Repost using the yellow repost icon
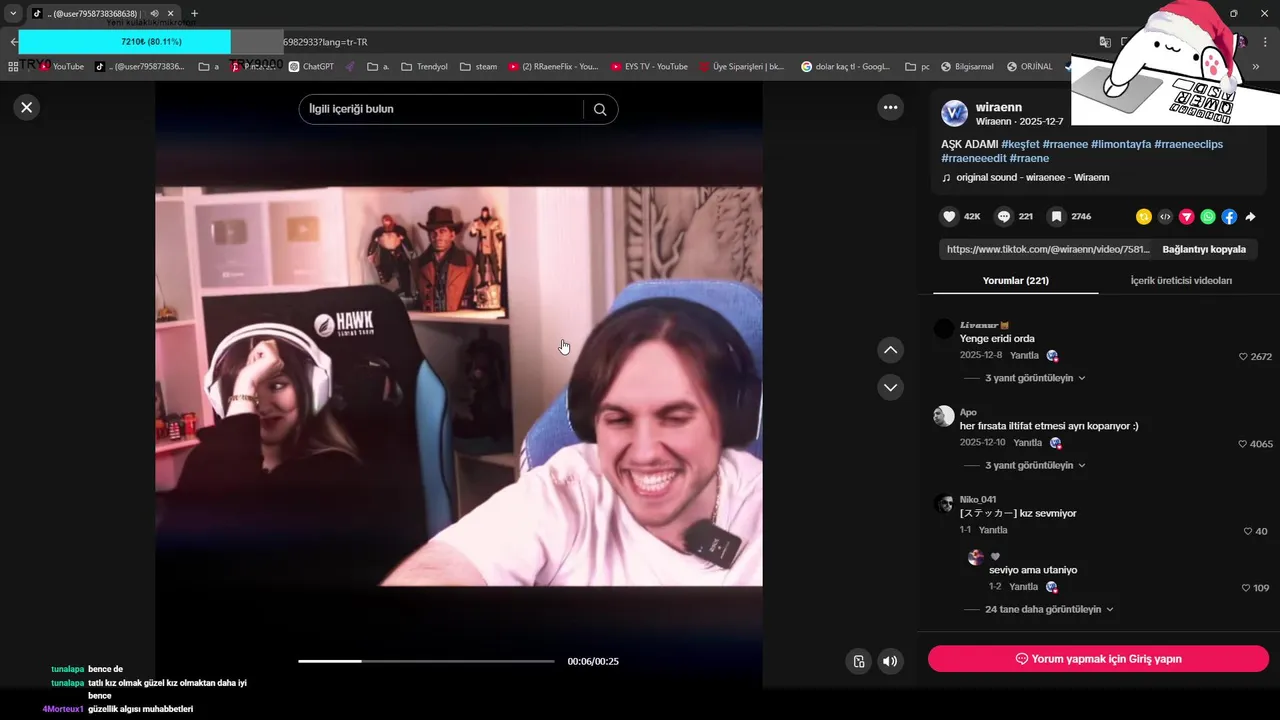Image resolution: width=1280 pixels, height=720 pixels. coord(1144,217)
